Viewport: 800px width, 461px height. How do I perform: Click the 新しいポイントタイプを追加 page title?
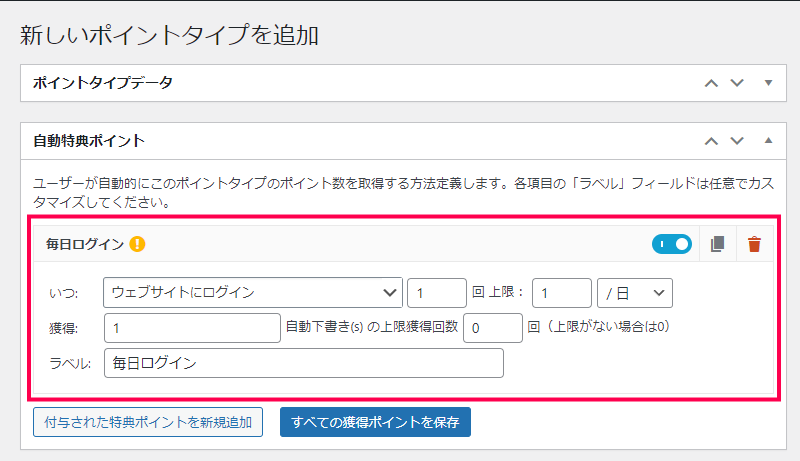click(169, 35)
